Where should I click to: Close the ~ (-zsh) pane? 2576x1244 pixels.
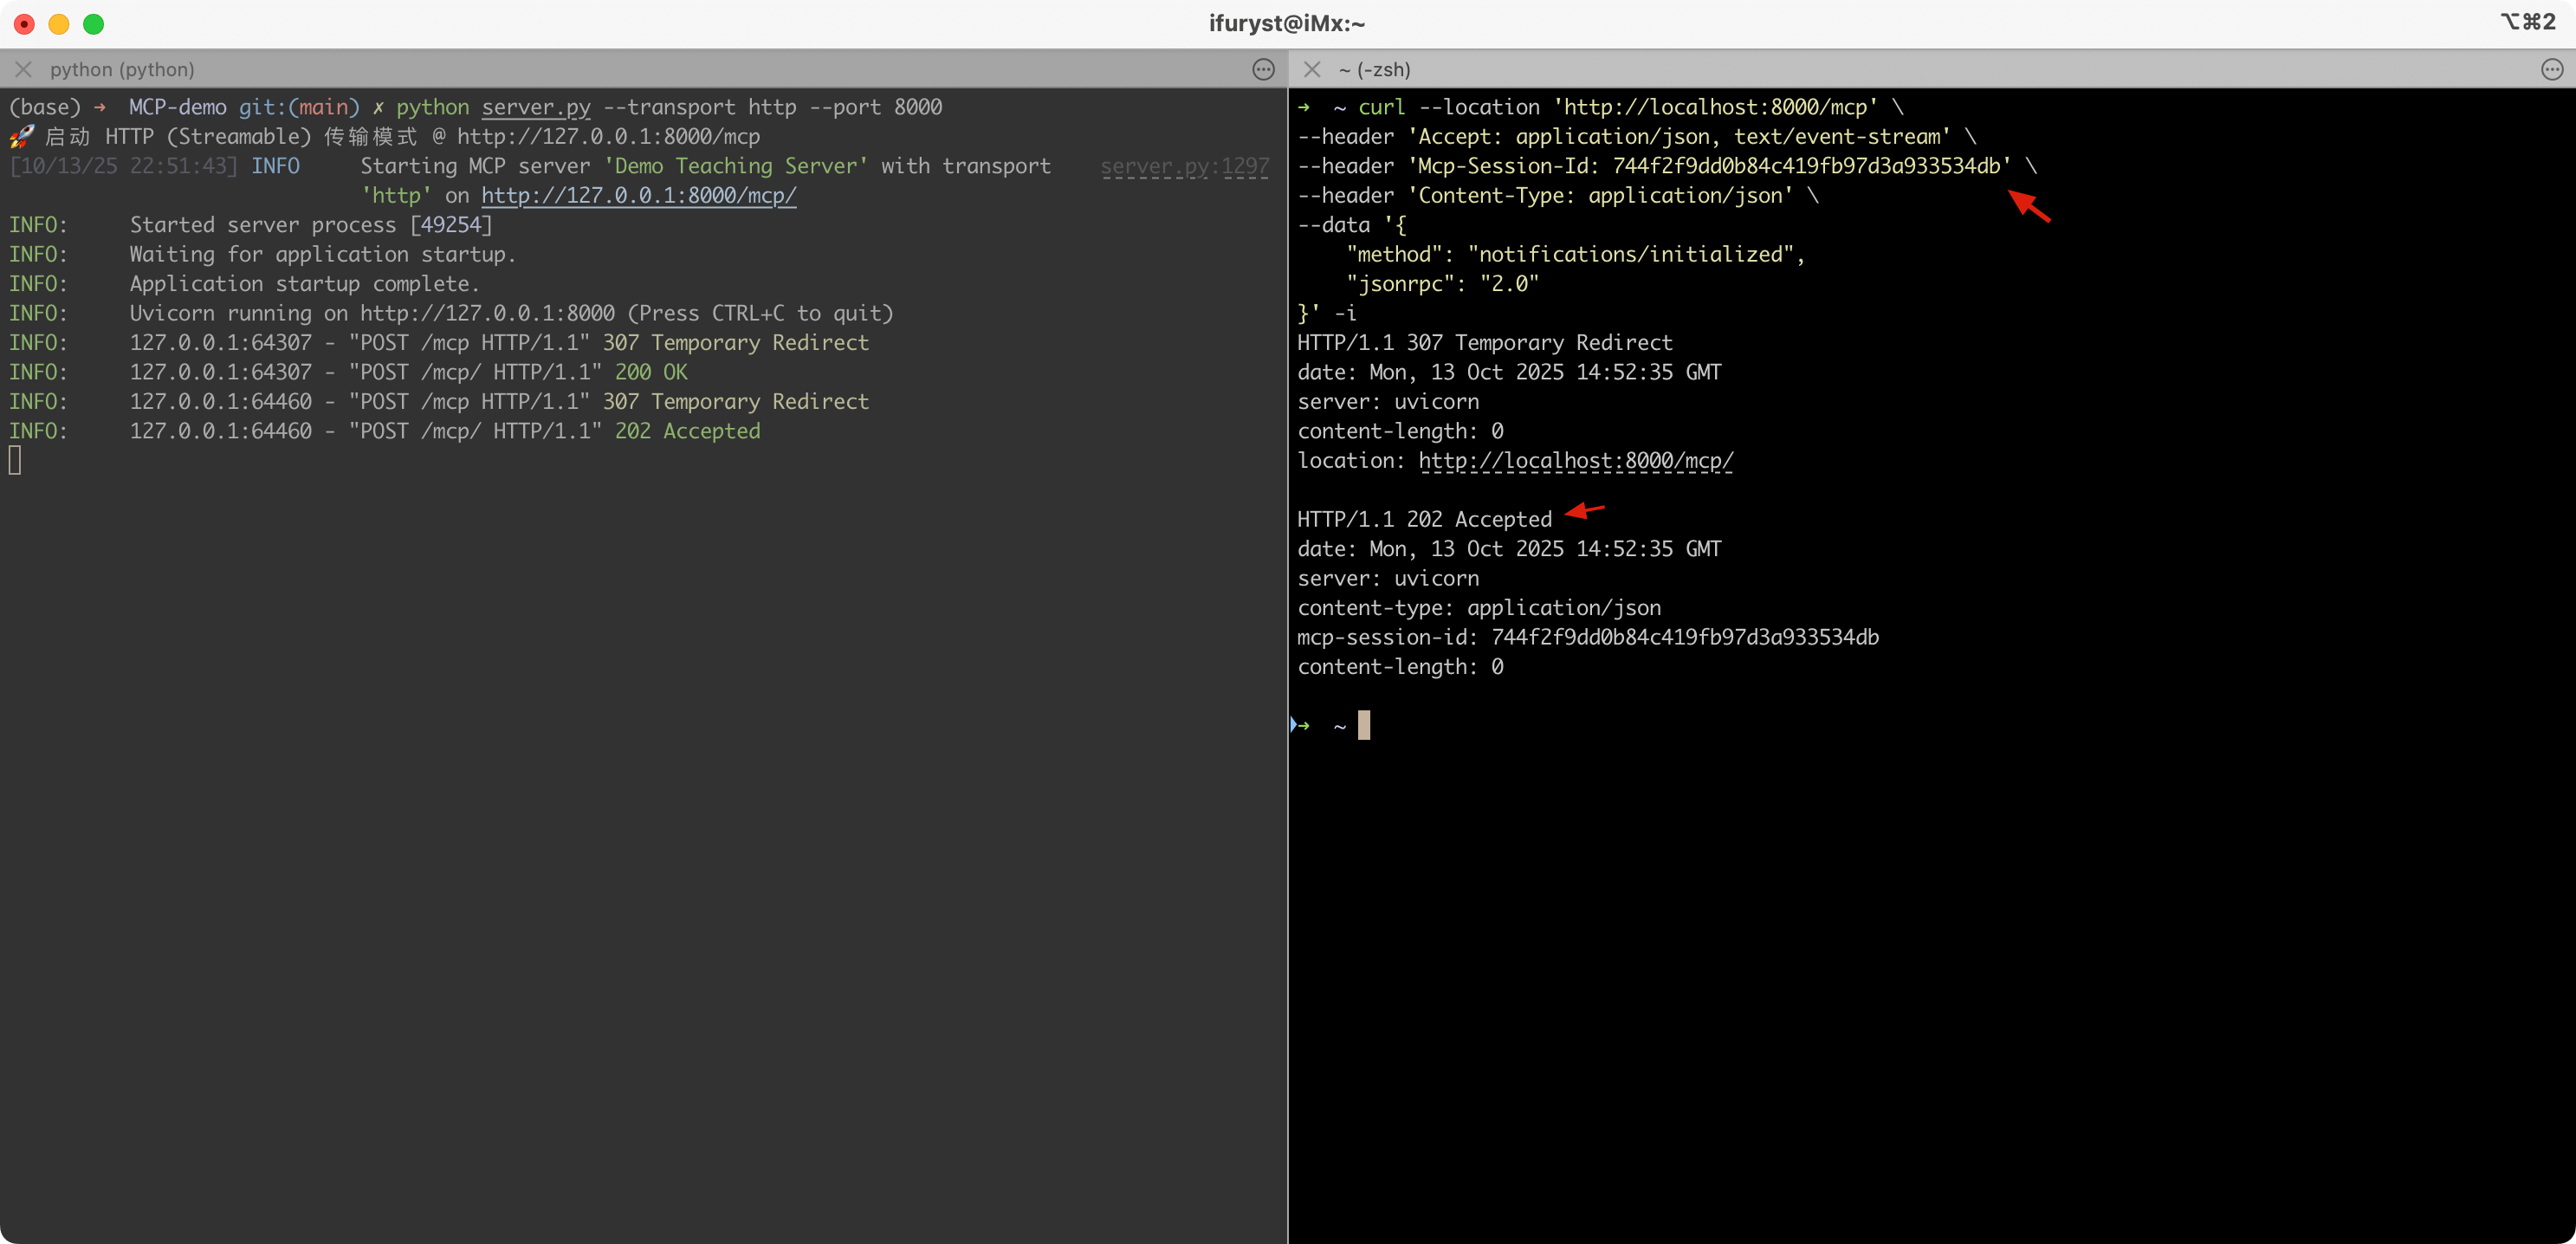coord(1312,69)
